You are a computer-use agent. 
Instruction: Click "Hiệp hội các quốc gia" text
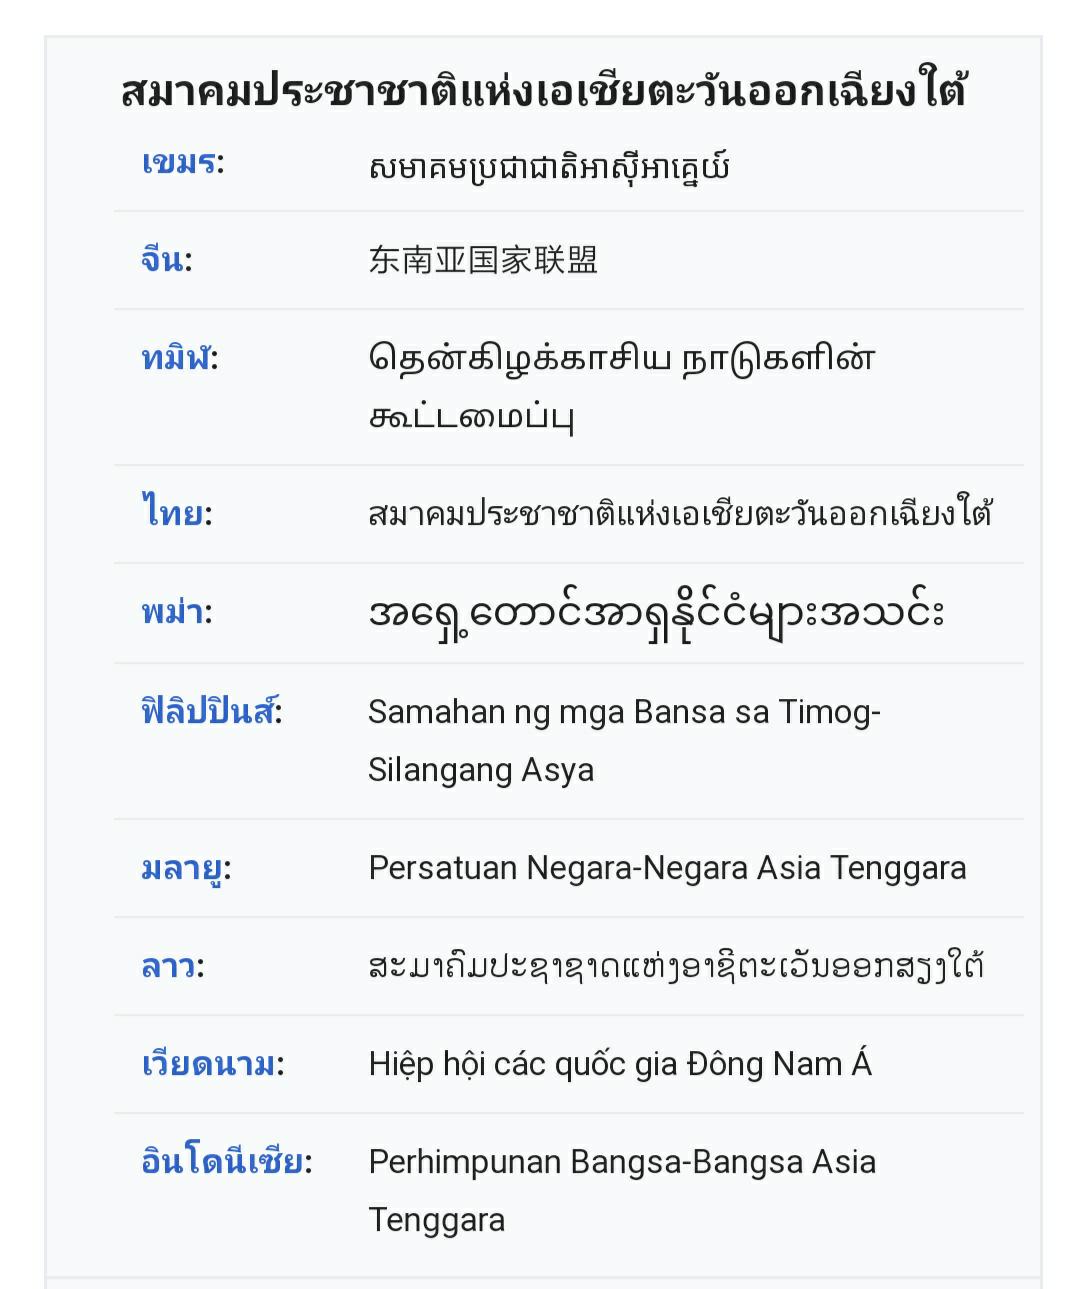pos(620,1064)
